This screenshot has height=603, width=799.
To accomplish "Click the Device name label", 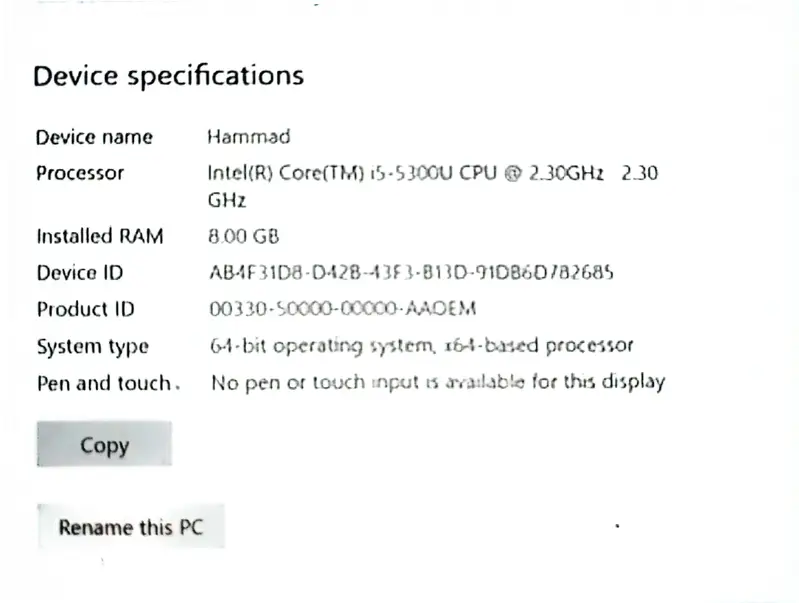I will coord(94,137).
